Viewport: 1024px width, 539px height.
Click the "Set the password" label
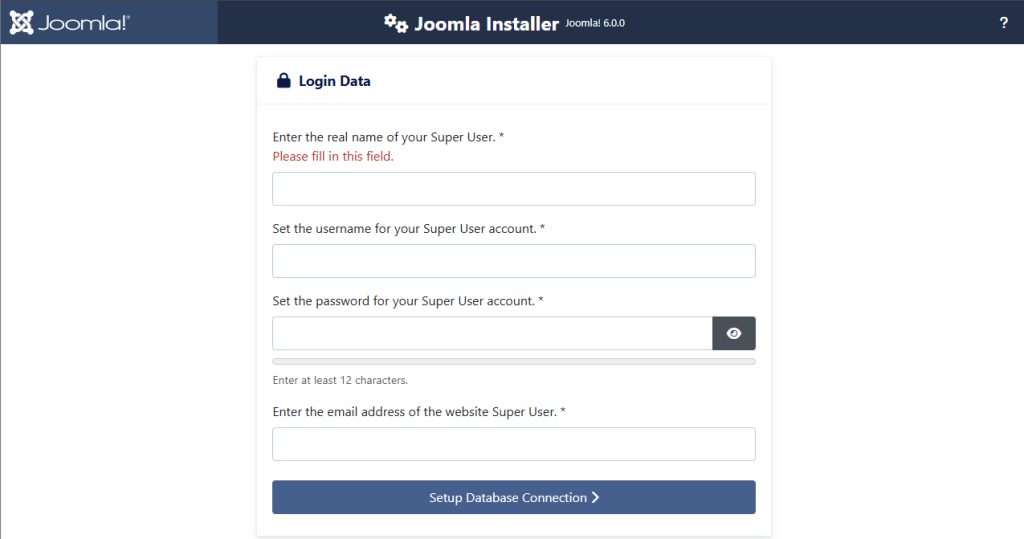click(x=408, y=301)
